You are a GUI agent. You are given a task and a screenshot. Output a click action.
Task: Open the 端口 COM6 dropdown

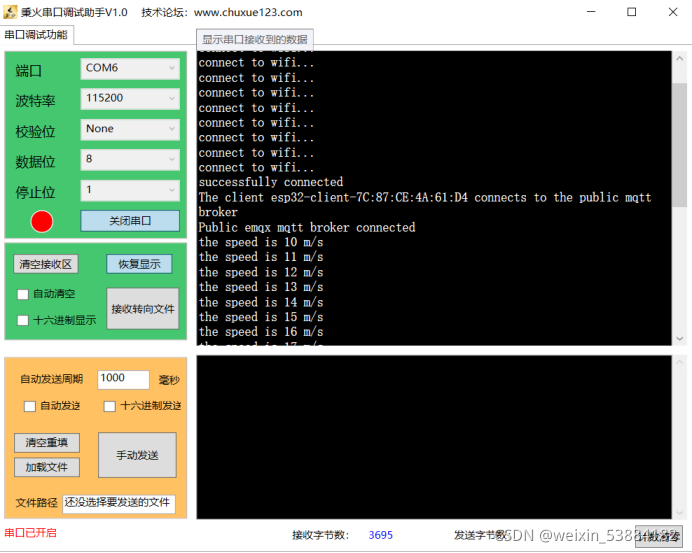(130, 68)
